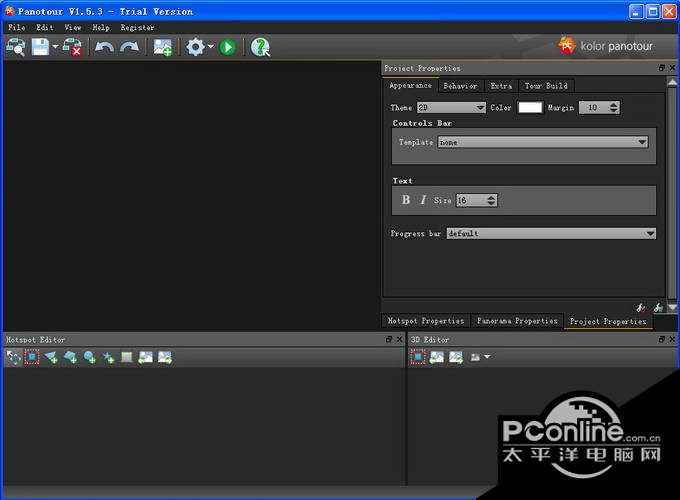Add a polygon hotspot in Hotspot Editor
Image resolution: width=680 pixels, height=500 pixels.
tap(70, 357)
